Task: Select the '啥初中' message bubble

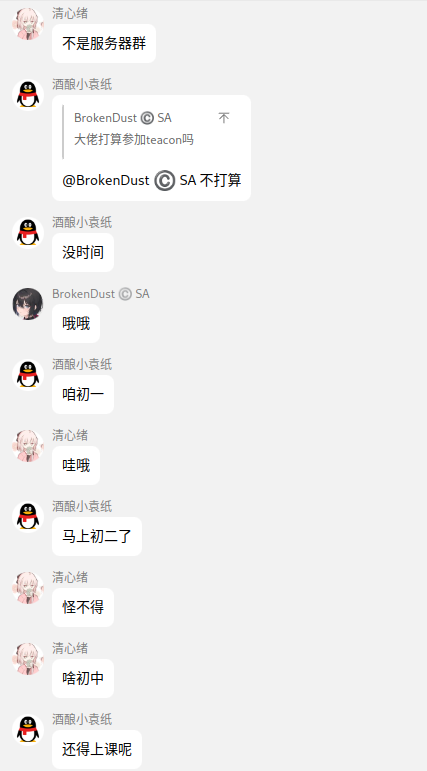Action: [x=83, y=679]
